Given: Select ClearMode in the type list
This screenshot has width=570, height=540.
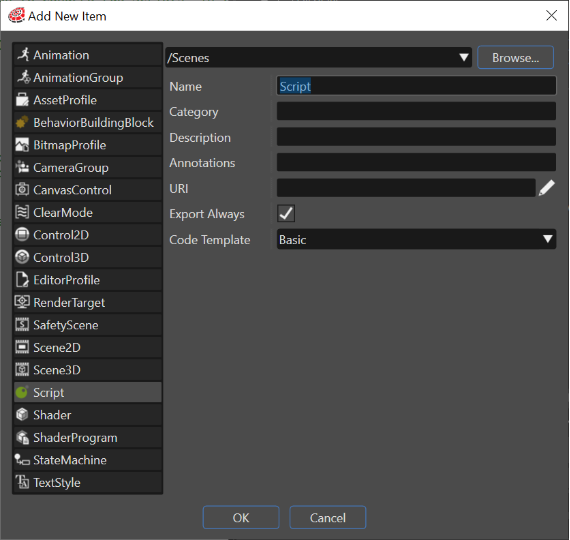Looking at the screenshot, I should coord(88,212).
